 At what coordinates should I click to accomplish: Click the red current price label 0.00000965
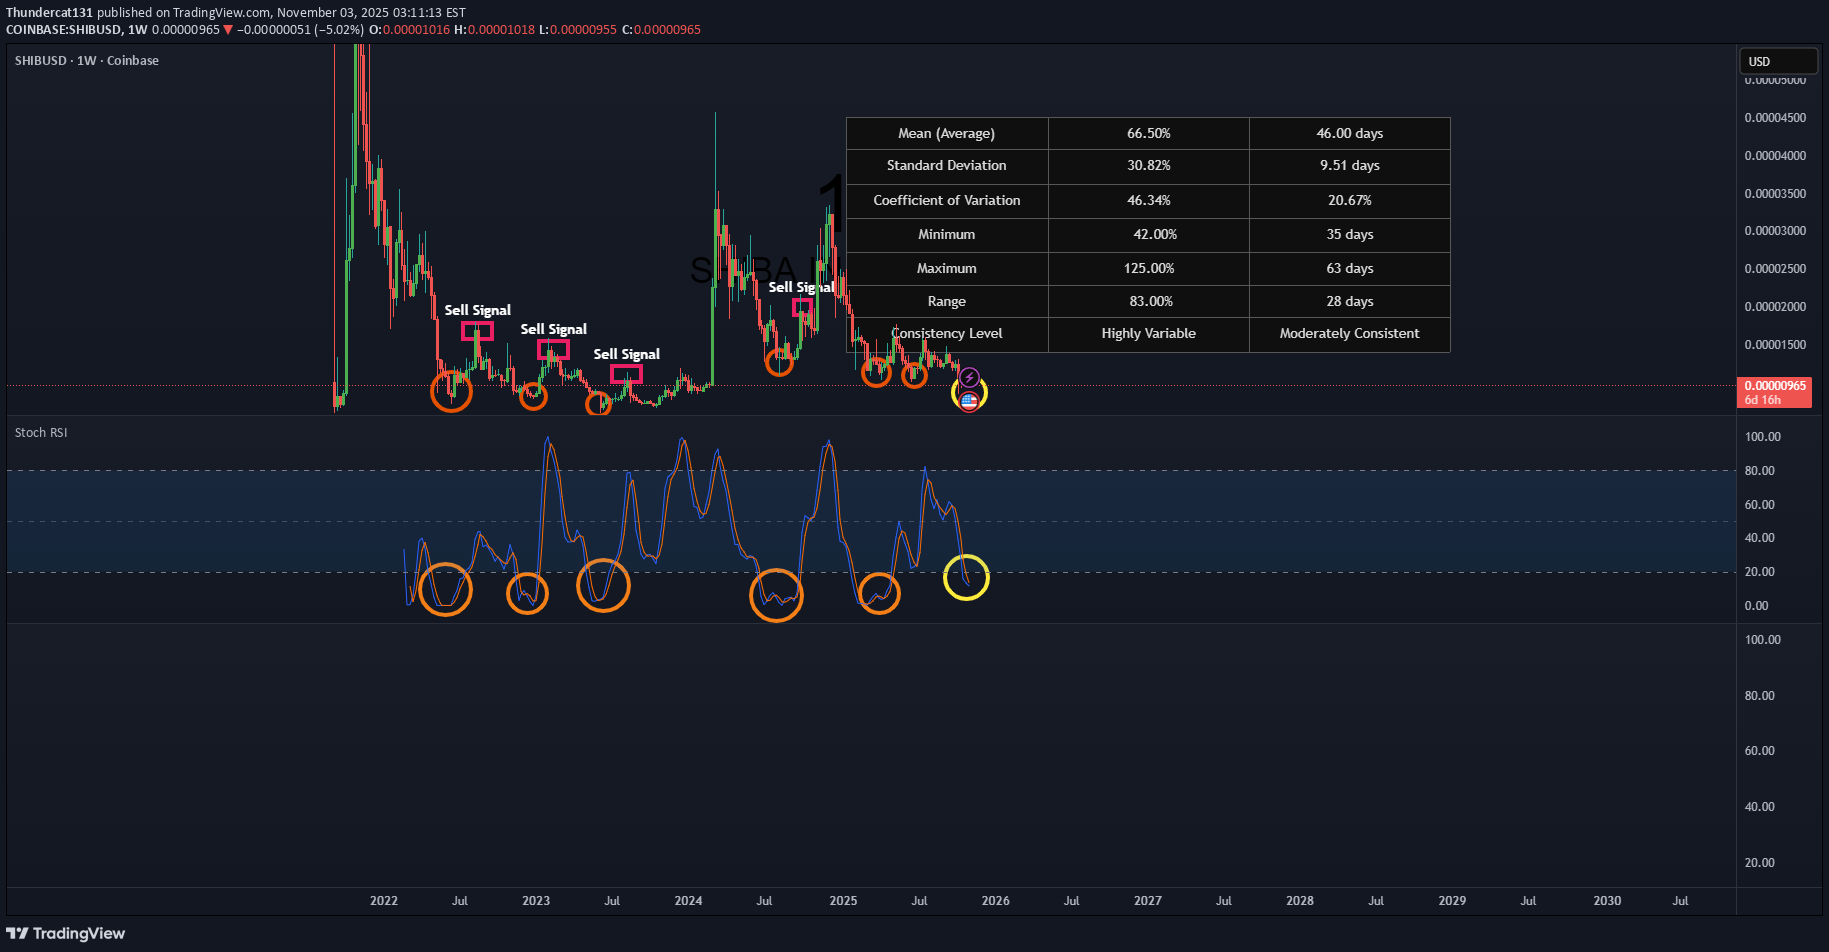(x=1775, y=386)
